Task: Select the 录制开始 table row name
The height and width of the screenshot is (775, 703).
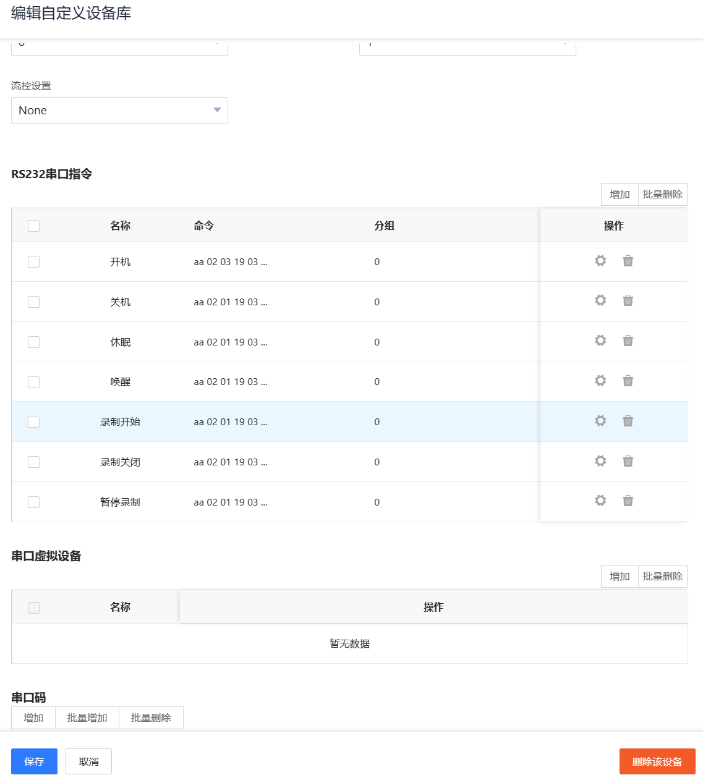Action: (x=120, y=422)
